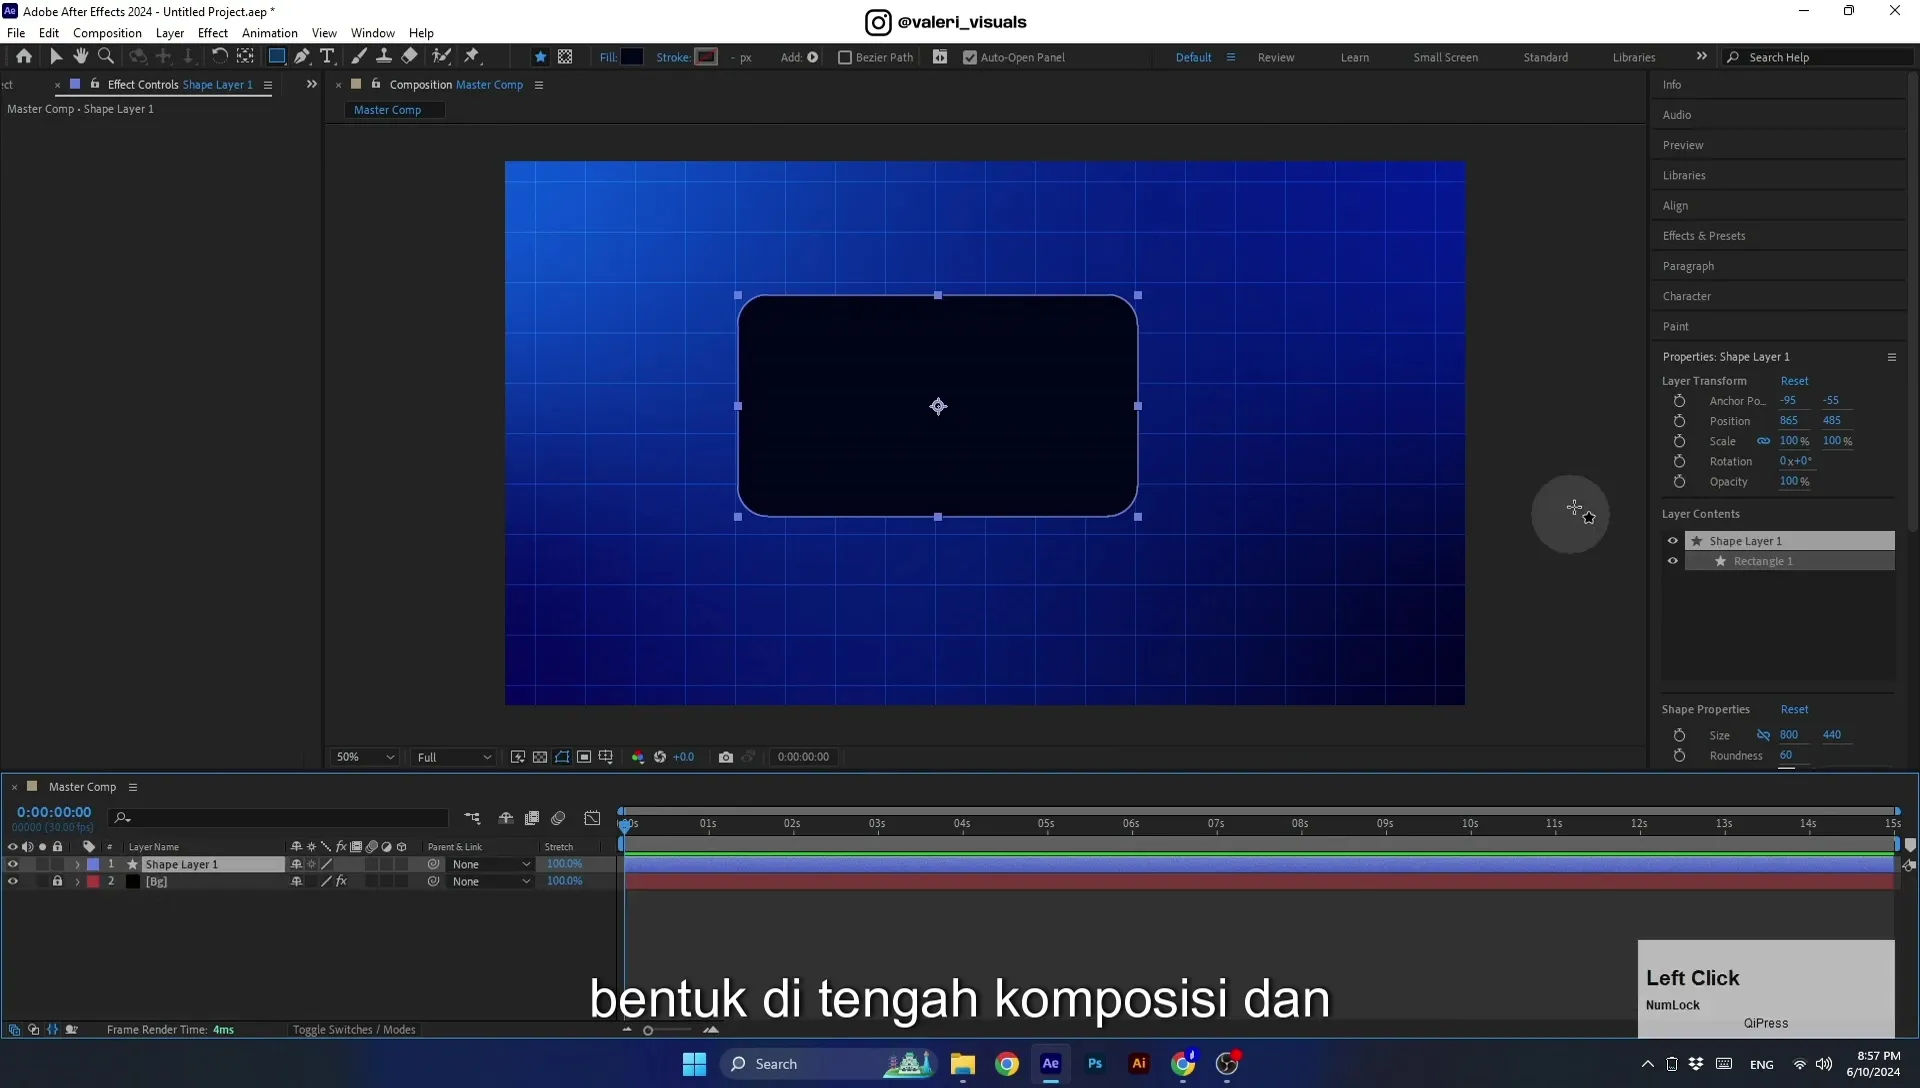Click the Search Help field
This screenshot has width=1920, height=1088.
pos(1820,58)
